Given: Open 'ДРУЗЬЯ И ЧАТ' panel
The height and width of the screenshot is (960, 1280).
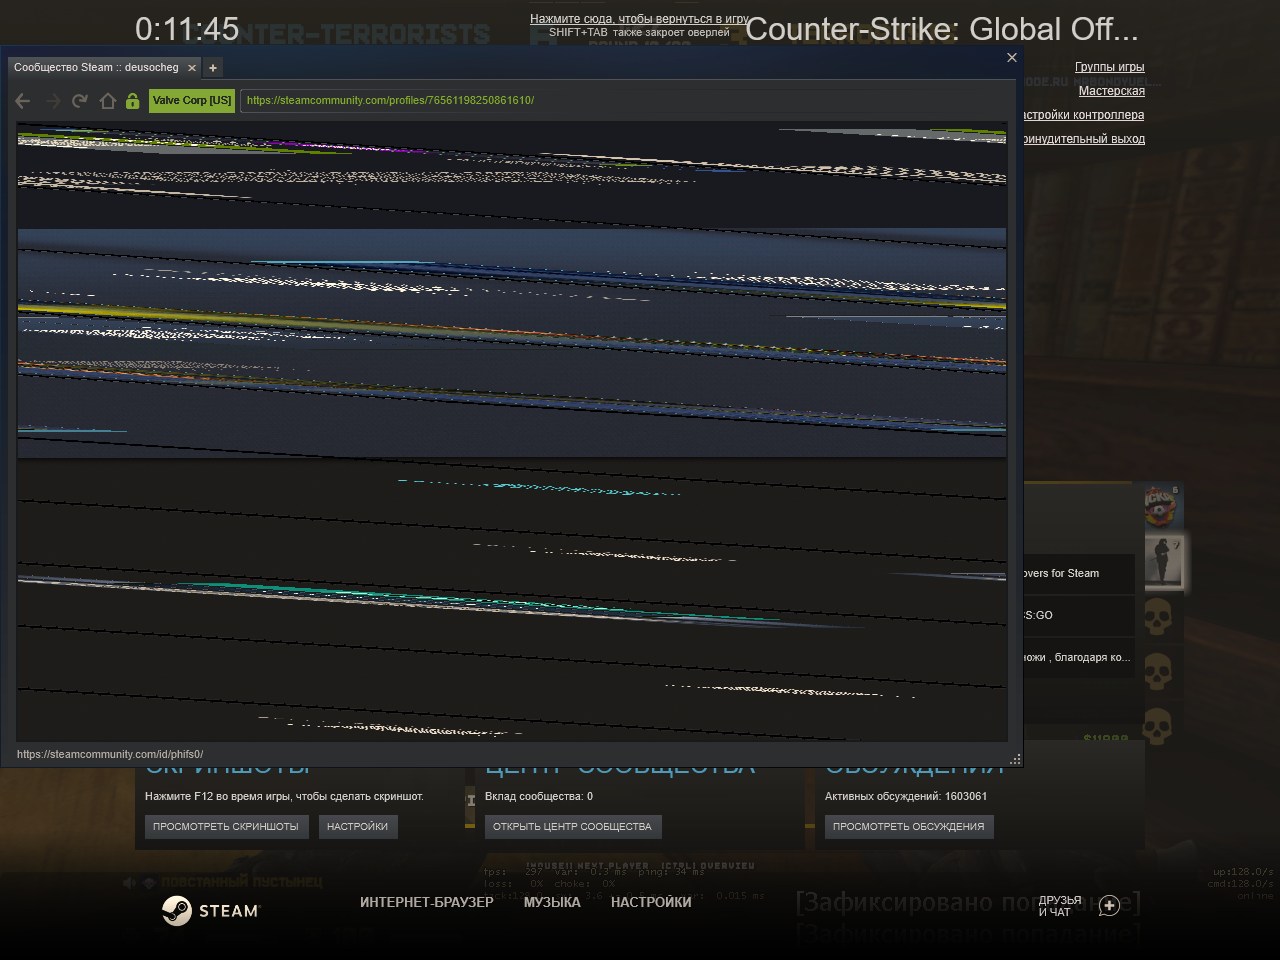Looking at the screenshot, I should coord(1060,906).
